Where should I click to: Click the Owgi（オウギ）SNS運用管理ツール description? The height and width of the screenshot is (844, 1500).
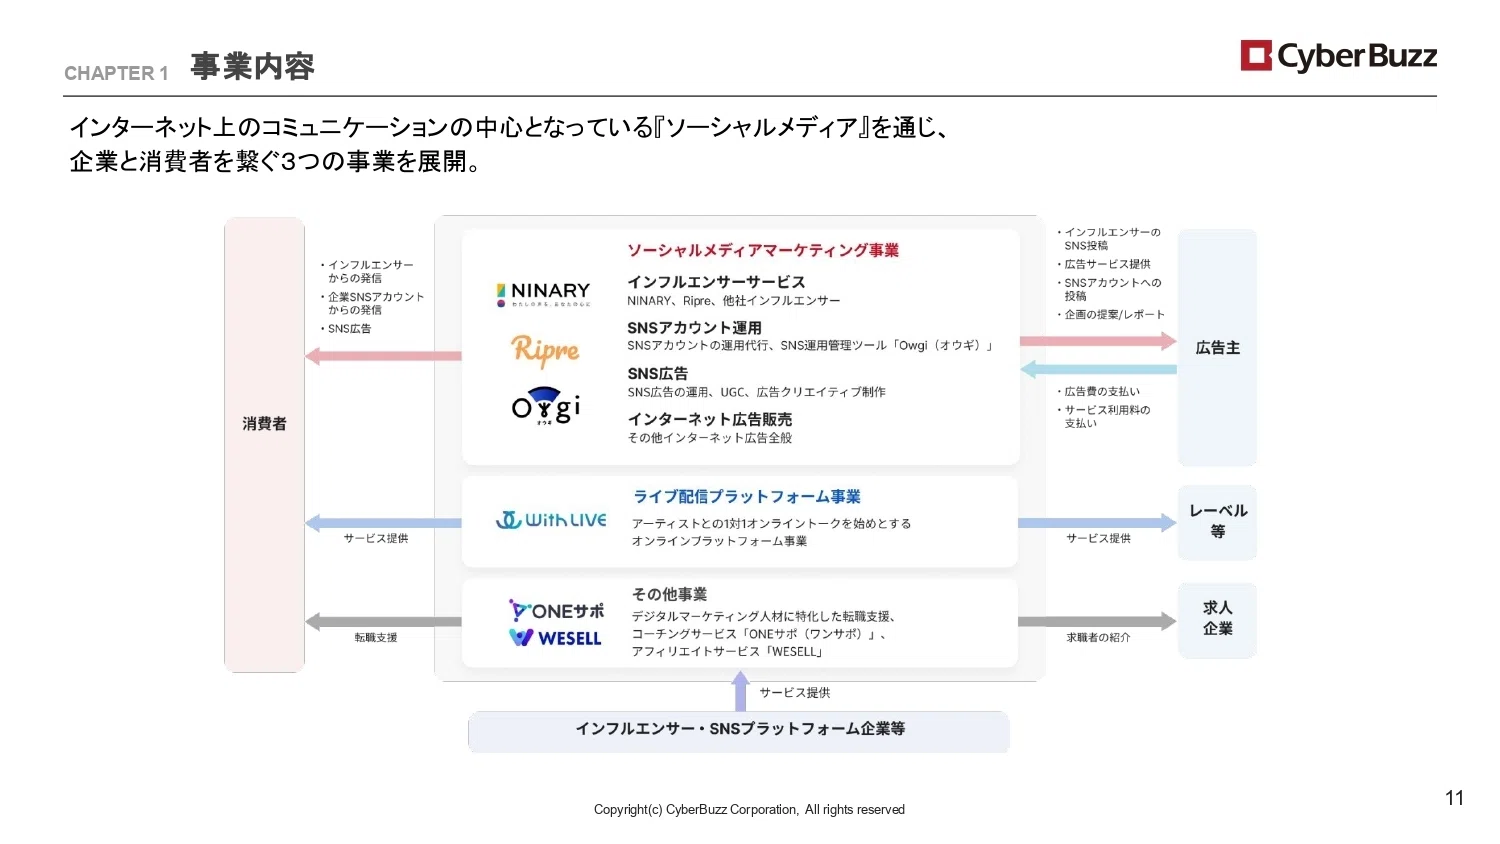point(811,346)
